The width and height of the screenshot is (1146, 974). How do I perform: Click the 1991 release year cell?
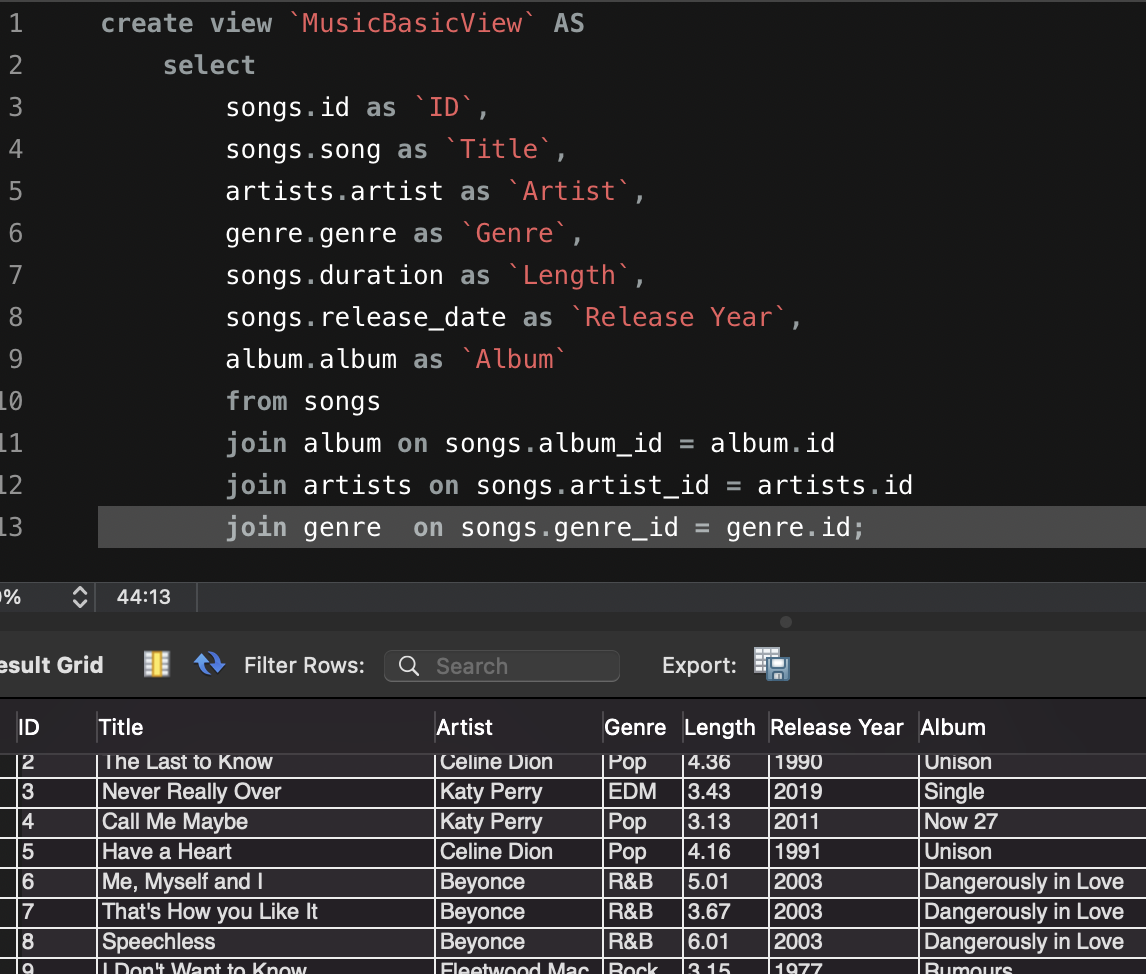[843, 852]
